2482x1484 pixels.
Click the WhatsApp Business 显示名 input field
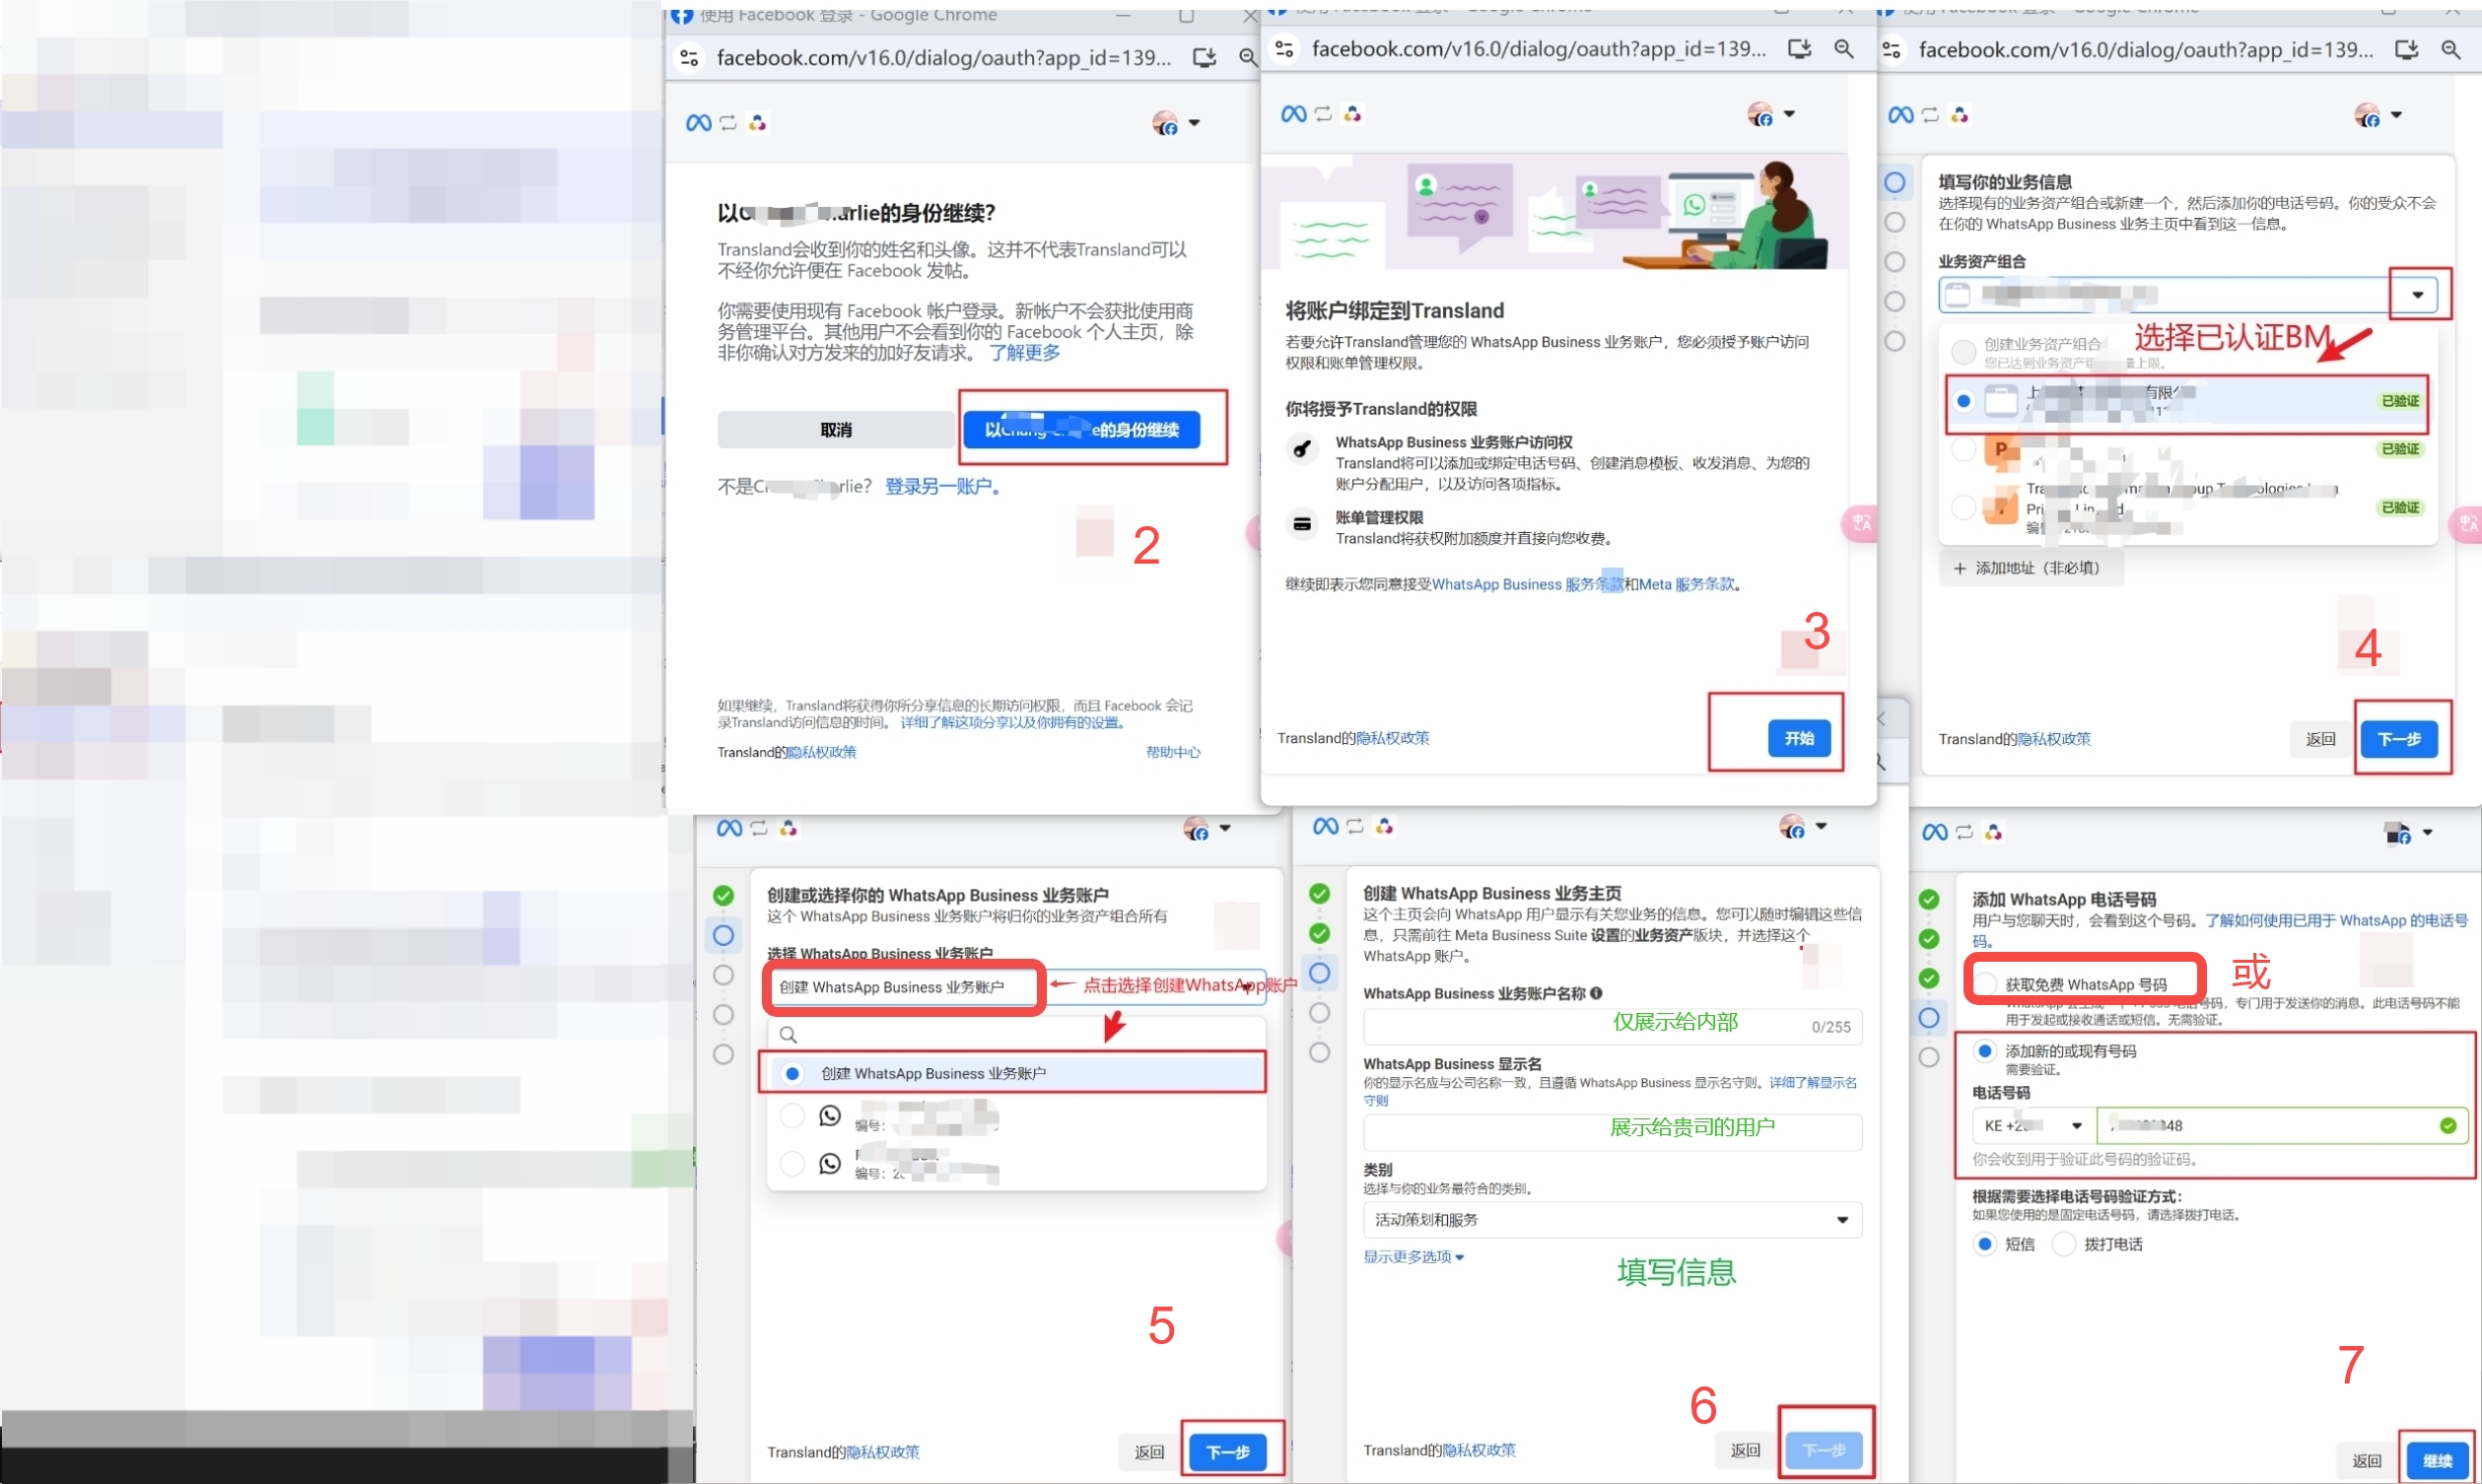pyautogui.click(x=1612, y=1133)
